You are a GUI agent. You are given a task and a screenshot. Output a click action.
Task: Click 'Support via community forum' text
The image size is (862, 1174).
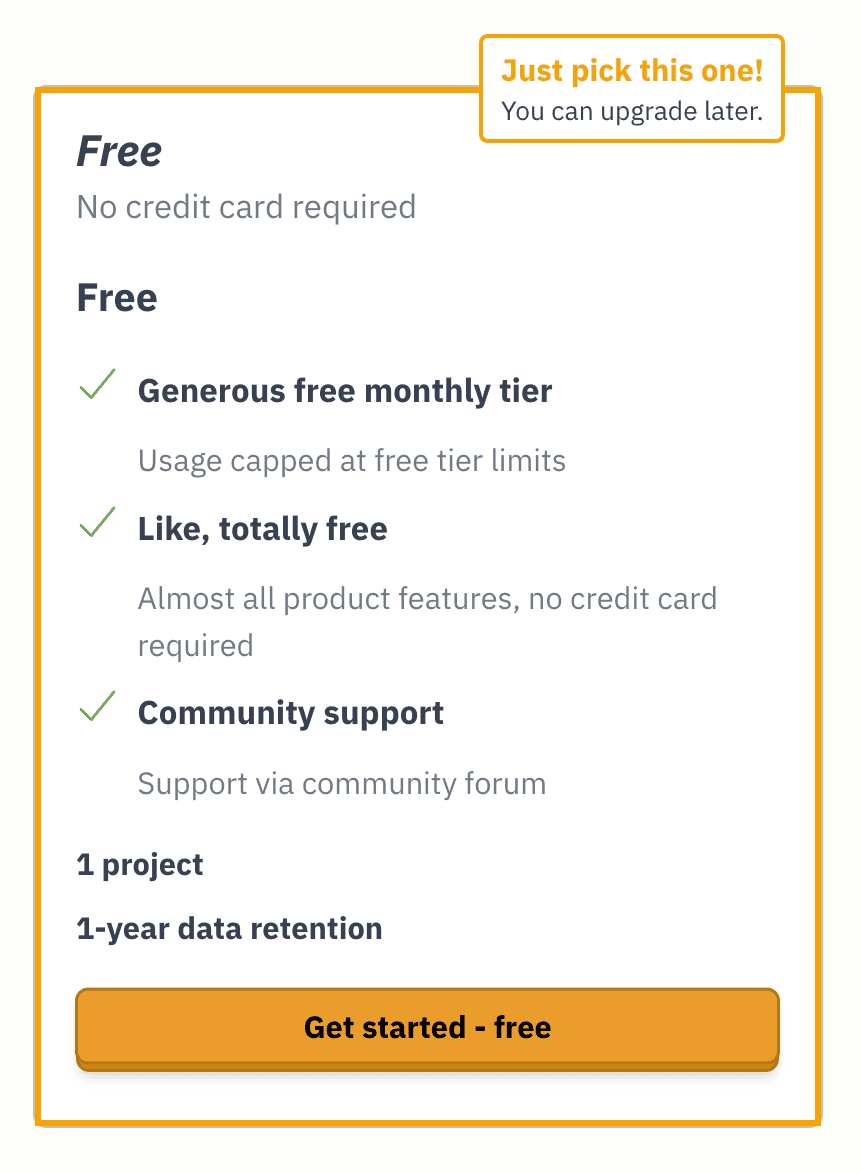click(342, 783)
